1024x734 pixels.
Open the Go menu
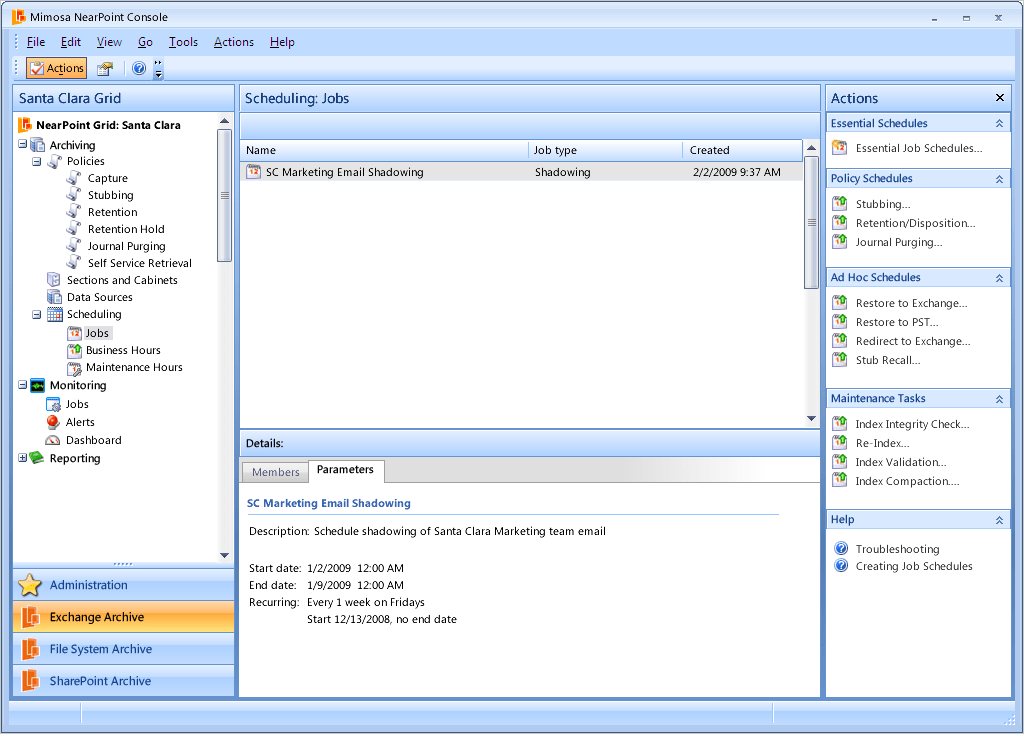coord(145,42)
